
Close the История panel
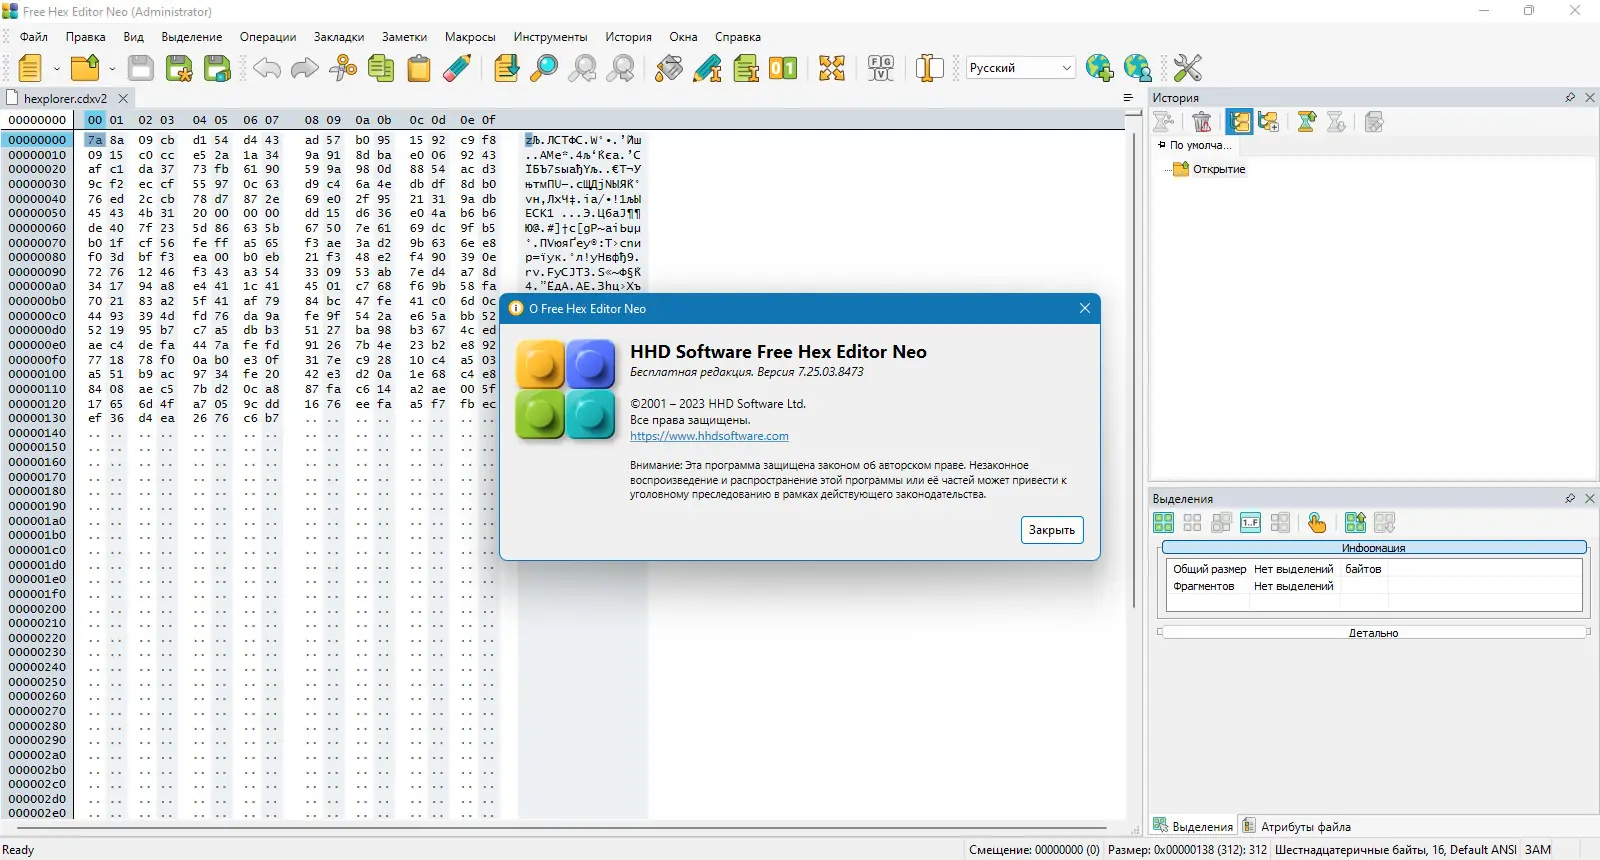pos(1590,98)
